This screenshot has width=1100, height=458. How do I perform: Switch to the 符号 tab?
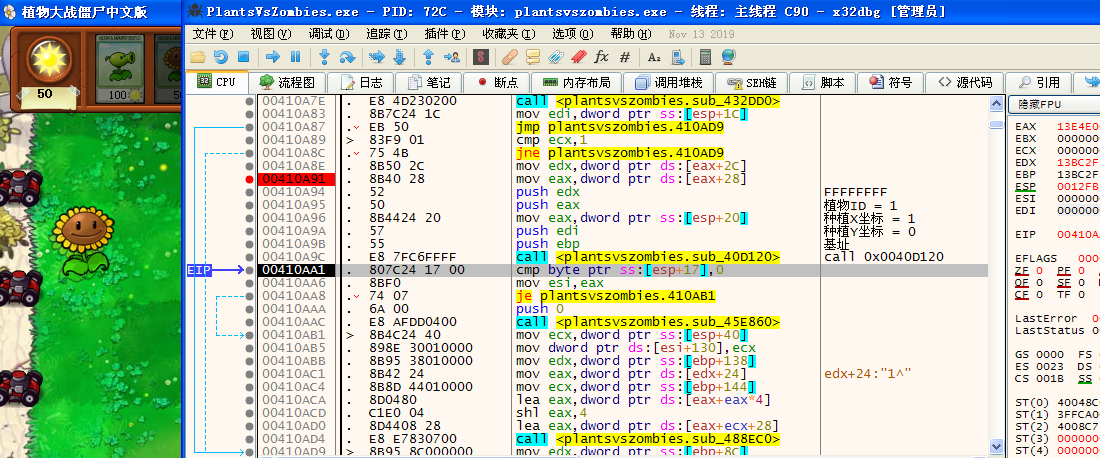point(892,82)
